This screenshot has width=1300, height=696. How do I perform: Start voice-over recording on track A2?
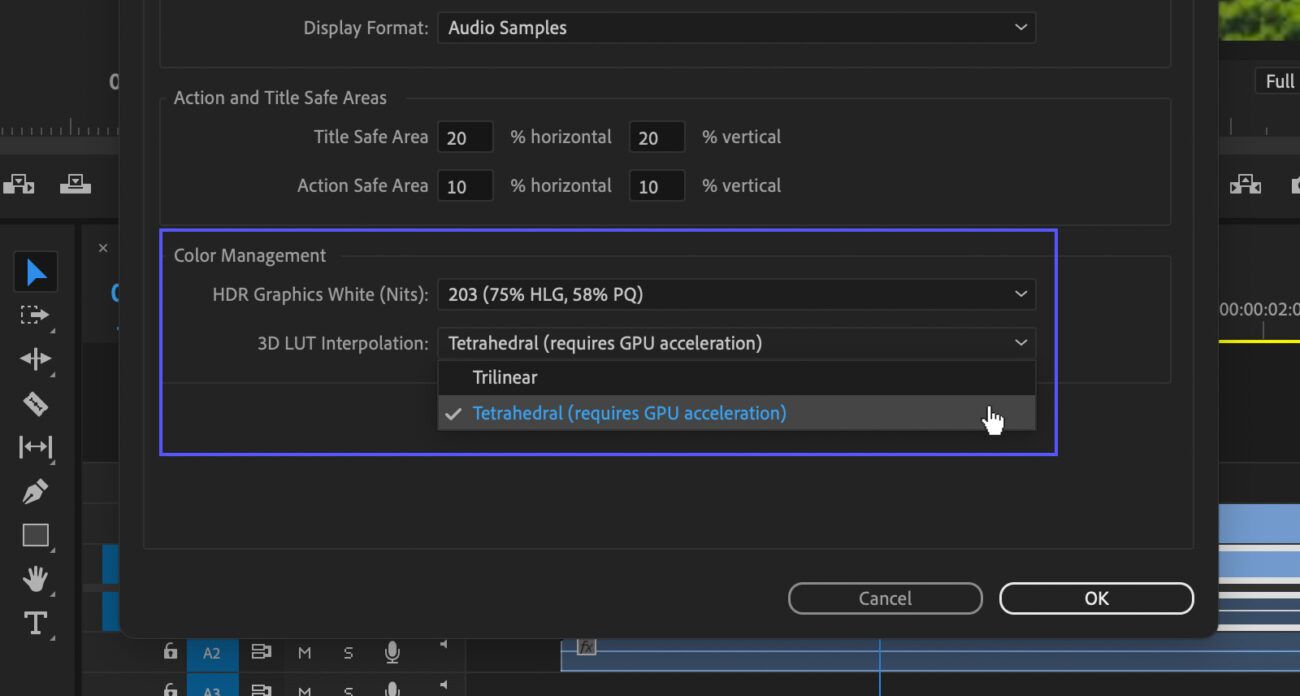click(x=392, y=652)
